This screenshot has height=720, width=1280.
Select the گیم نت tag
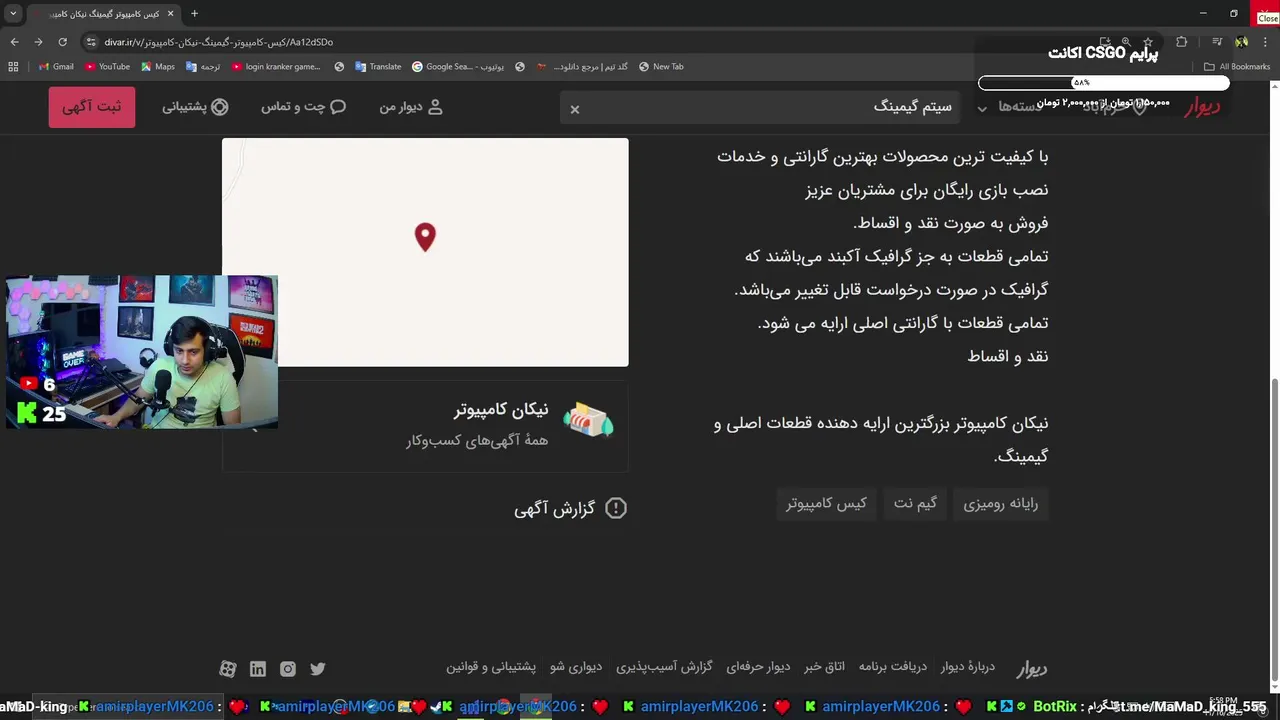915,504
